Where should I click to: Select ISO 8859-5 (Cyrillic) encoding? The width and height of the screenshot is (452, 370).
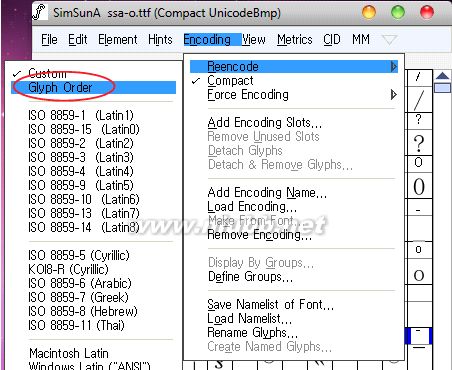(79, 256)
